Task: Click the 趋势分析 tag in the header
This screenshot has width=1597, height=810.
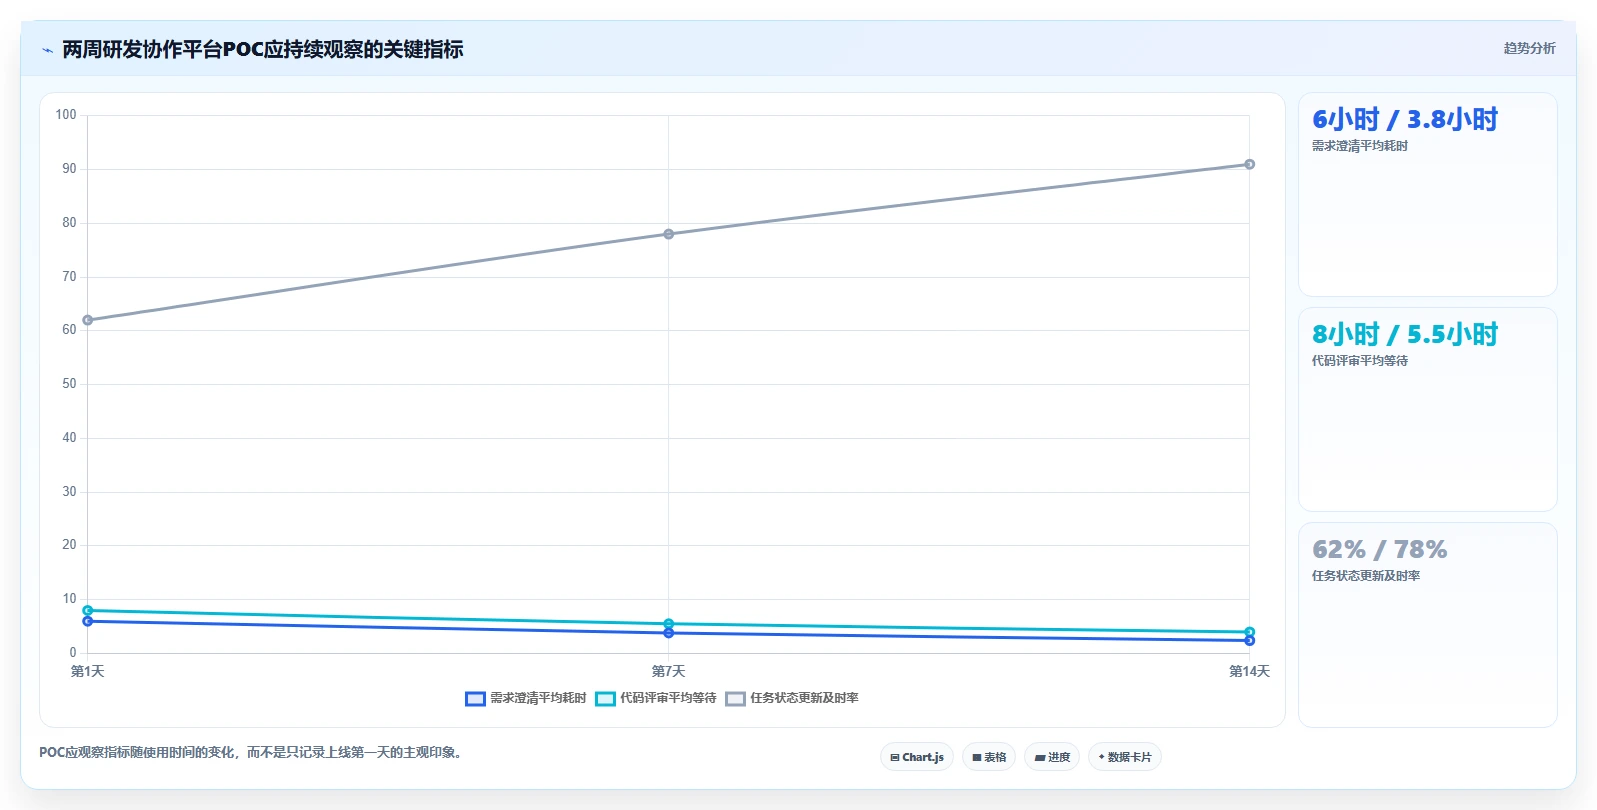Action: pyautogui.click(x=1529, y=48)
